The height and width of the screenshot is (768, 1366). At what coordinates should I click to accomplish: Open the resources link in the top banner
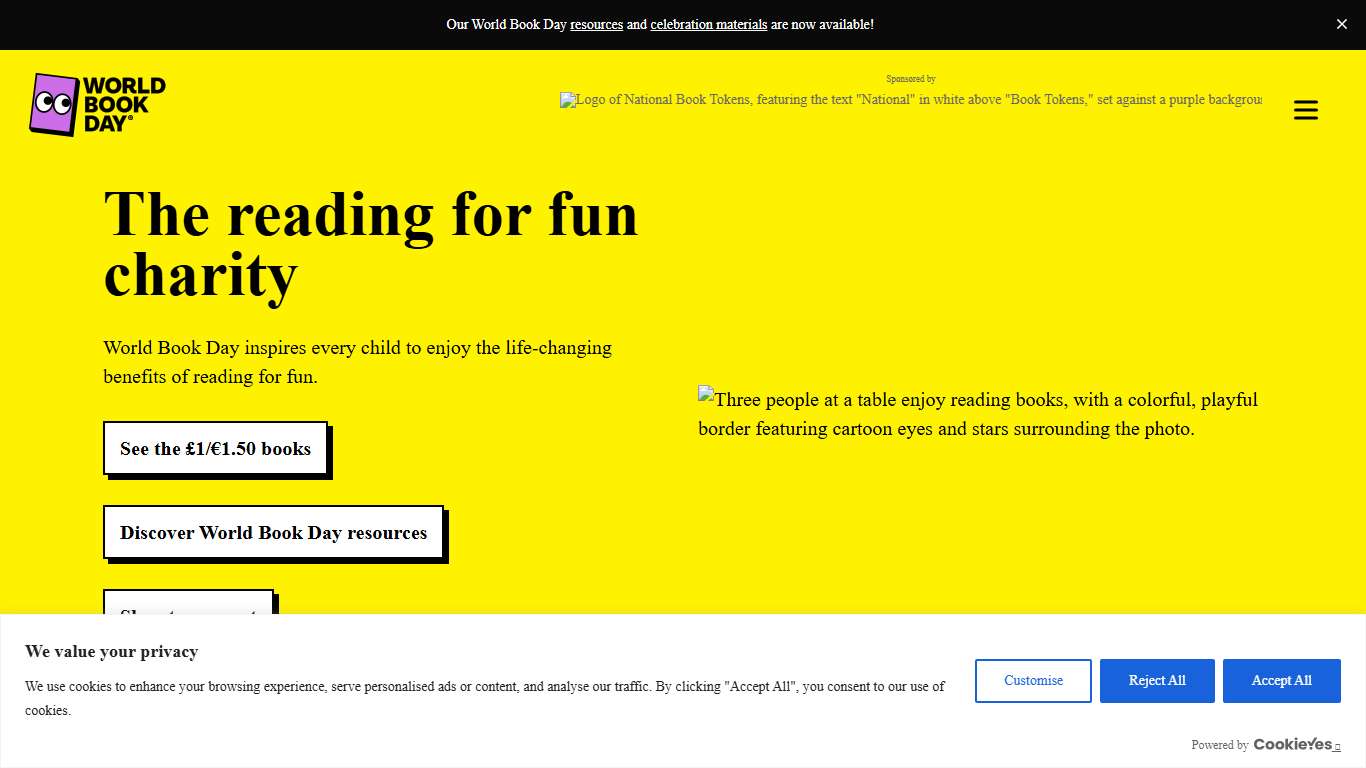tap(596, 24)
